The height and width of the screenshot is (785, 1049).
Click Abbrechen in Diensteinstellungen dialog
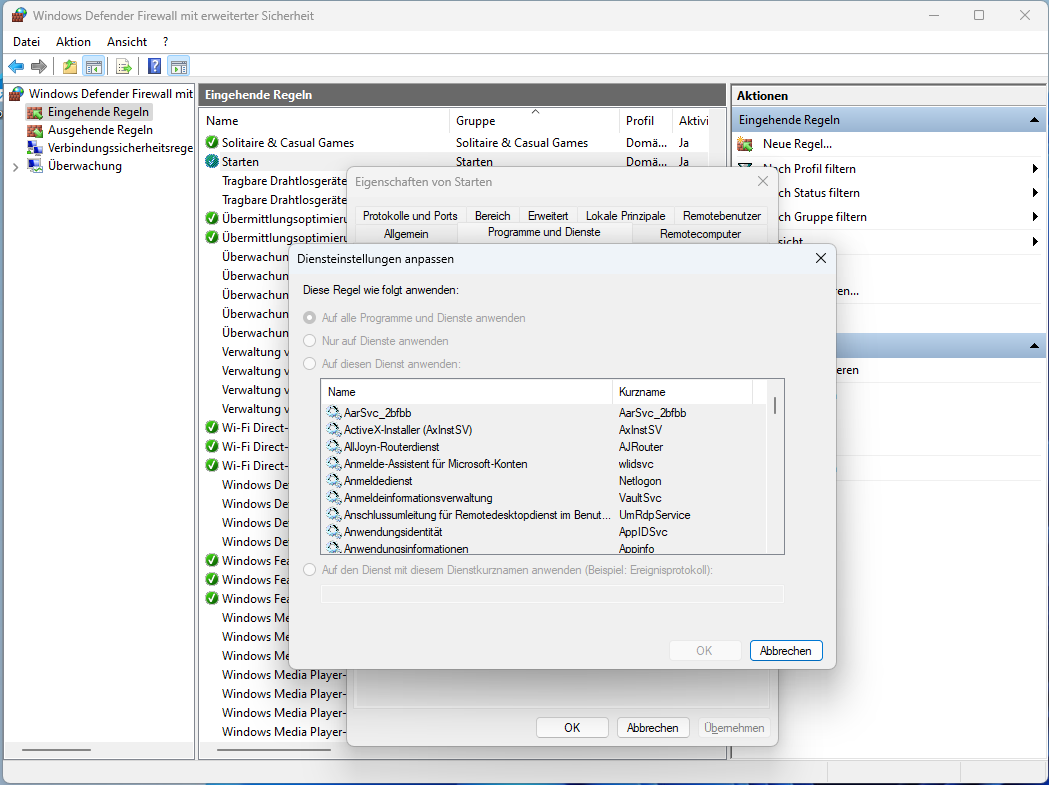coord(786,650)
